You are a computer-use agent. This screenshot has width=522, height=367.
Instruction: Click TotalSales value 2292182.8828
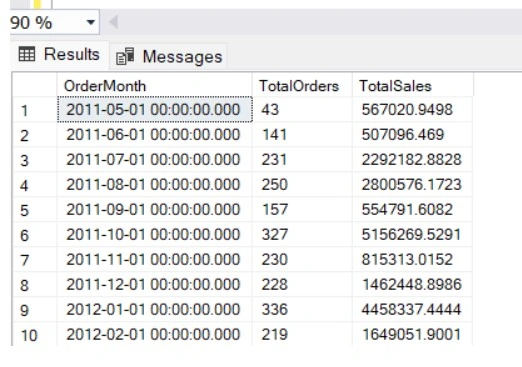click(x=412, y=160)
